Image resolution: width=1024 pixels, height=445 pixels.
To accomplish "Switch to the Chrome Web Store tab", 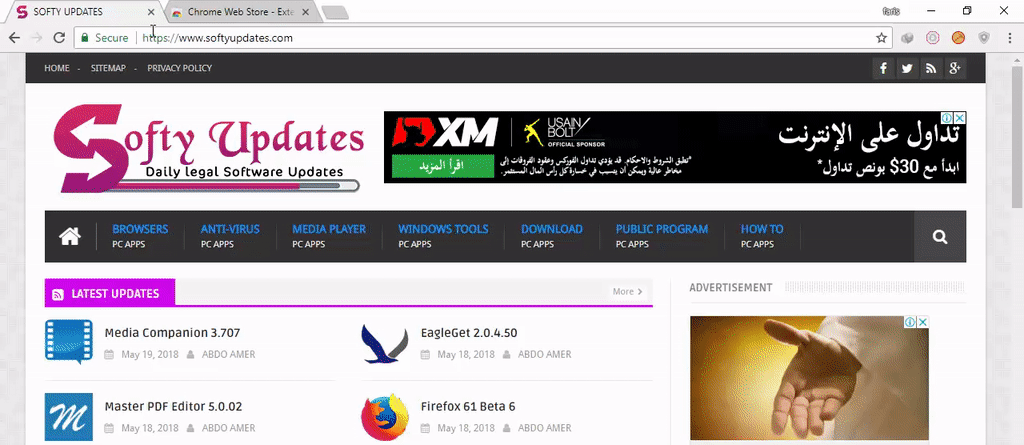I will (x=240, y=12).
